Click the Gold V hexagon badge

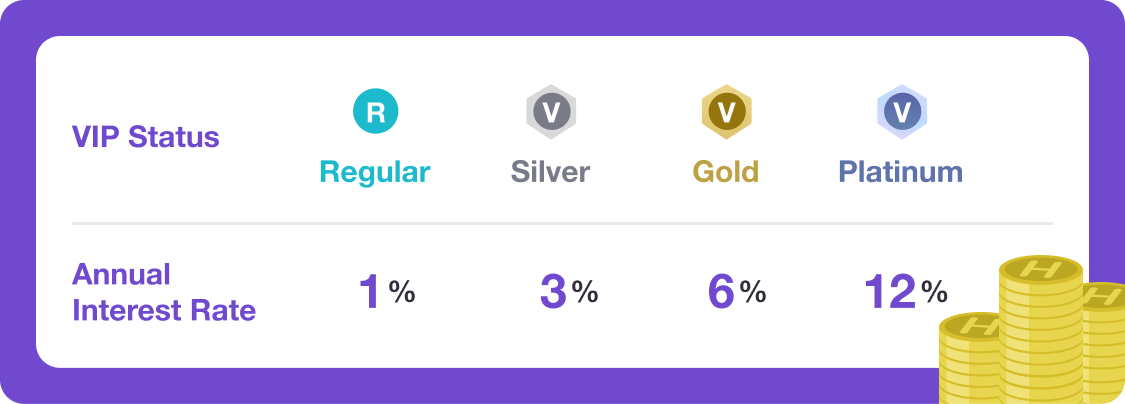(x=726, y=112)
